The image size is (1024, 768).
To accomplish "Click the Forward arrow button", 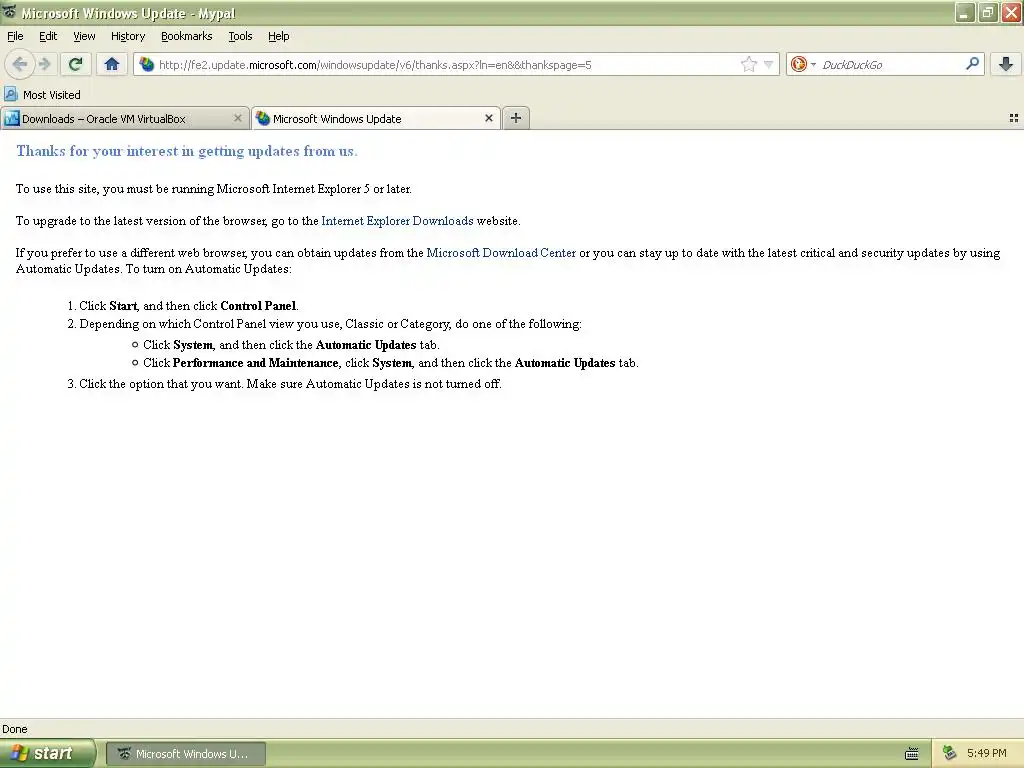I will pyautogui.click(x=44, y=64).
